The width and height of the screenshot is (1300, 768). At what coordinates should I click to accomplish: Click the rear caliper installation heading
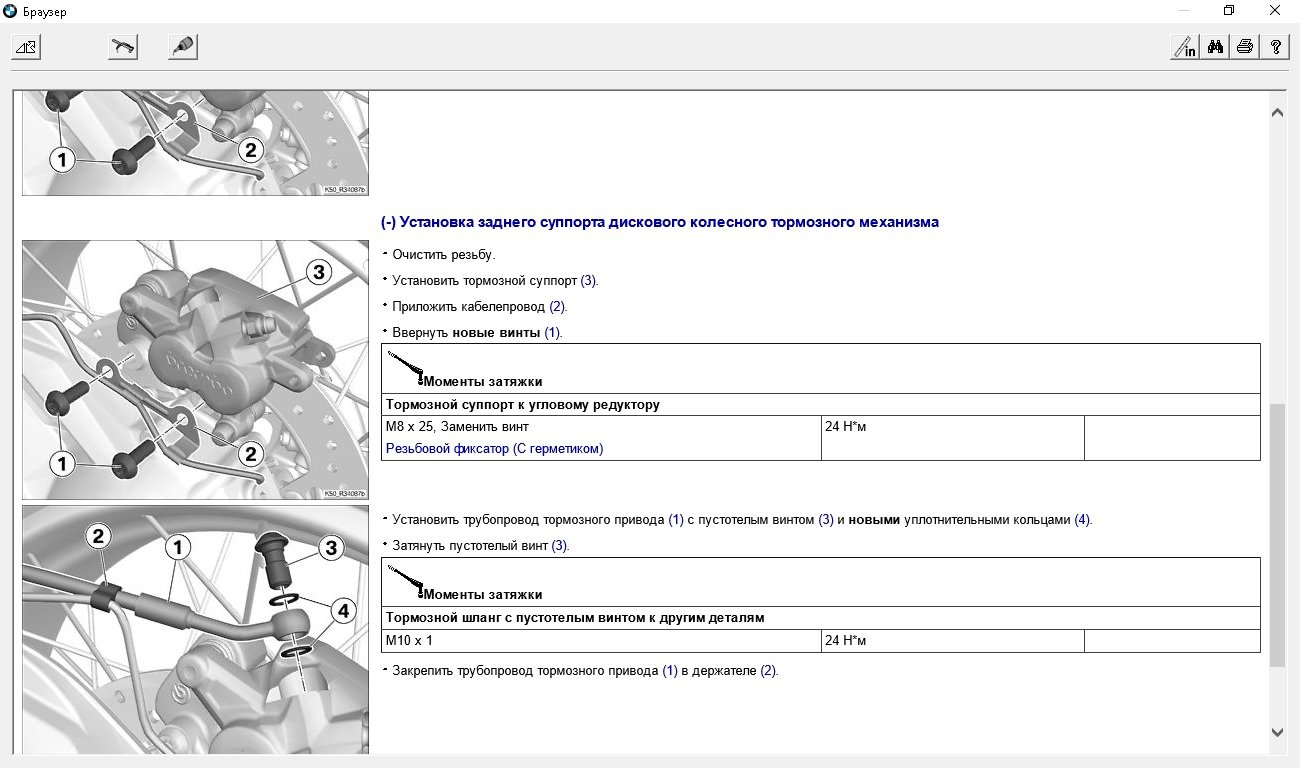point(660,222)
